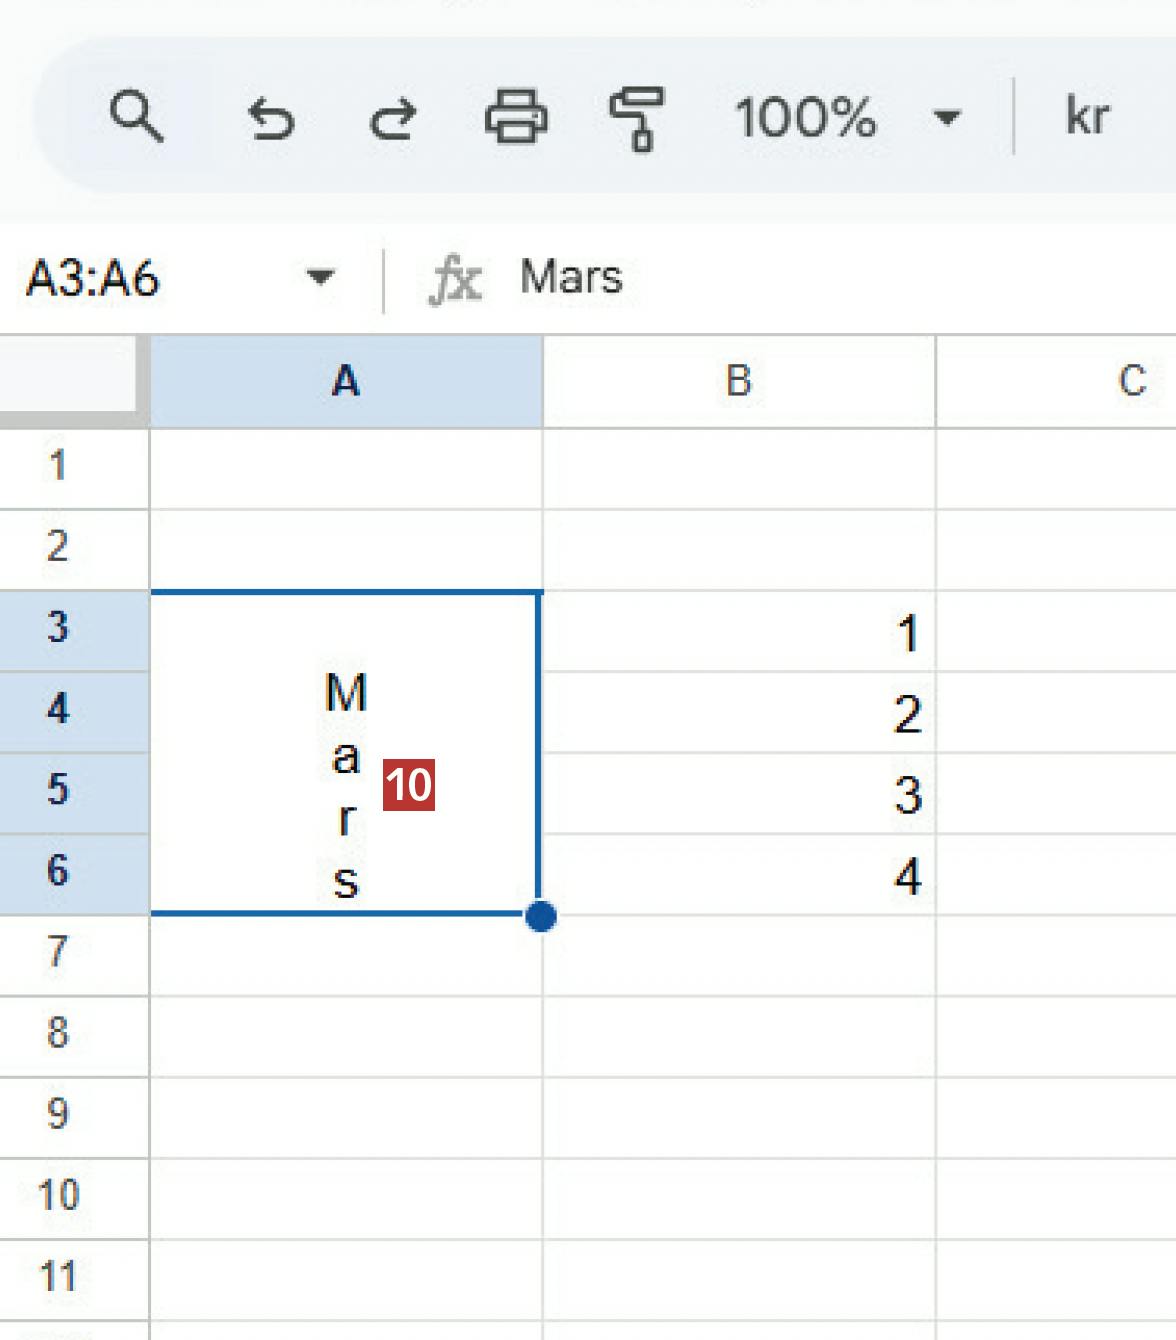Image resolution: width=1176 pixels, height=1340 pixels.
Task: Click the red 10 marker badge
Action: pos(409,785)
